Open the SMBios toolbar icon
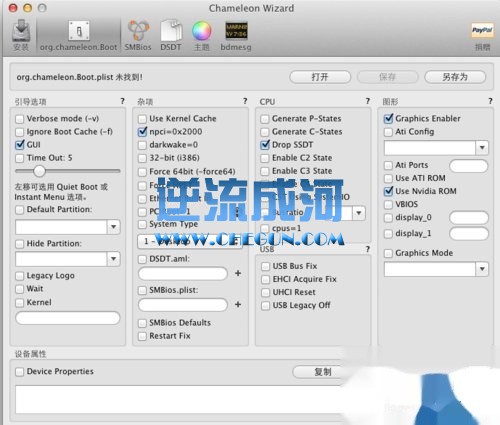The height and width of the screenshot is (425, 500). (x=138, y=35)
